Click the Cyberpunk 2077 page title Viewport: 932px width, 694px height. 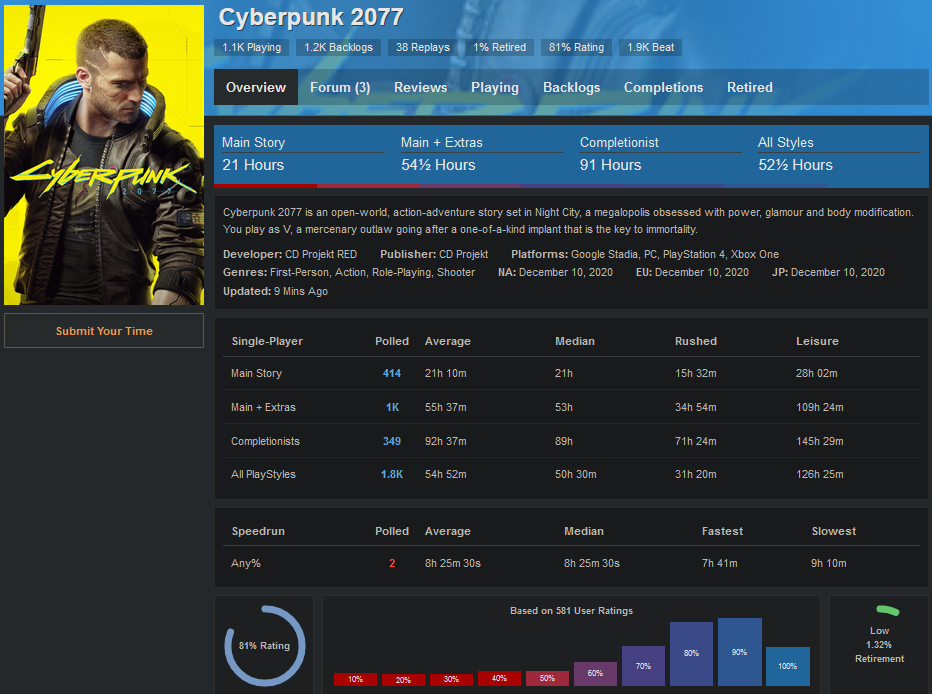pyautogui.click(x=311, y=17)
